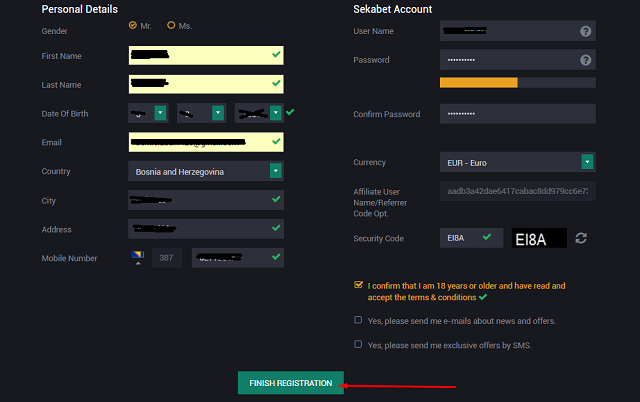Open the Currency dropdown showing EUR - Euro
Viewport: 640px width, 402px height.
518,162
